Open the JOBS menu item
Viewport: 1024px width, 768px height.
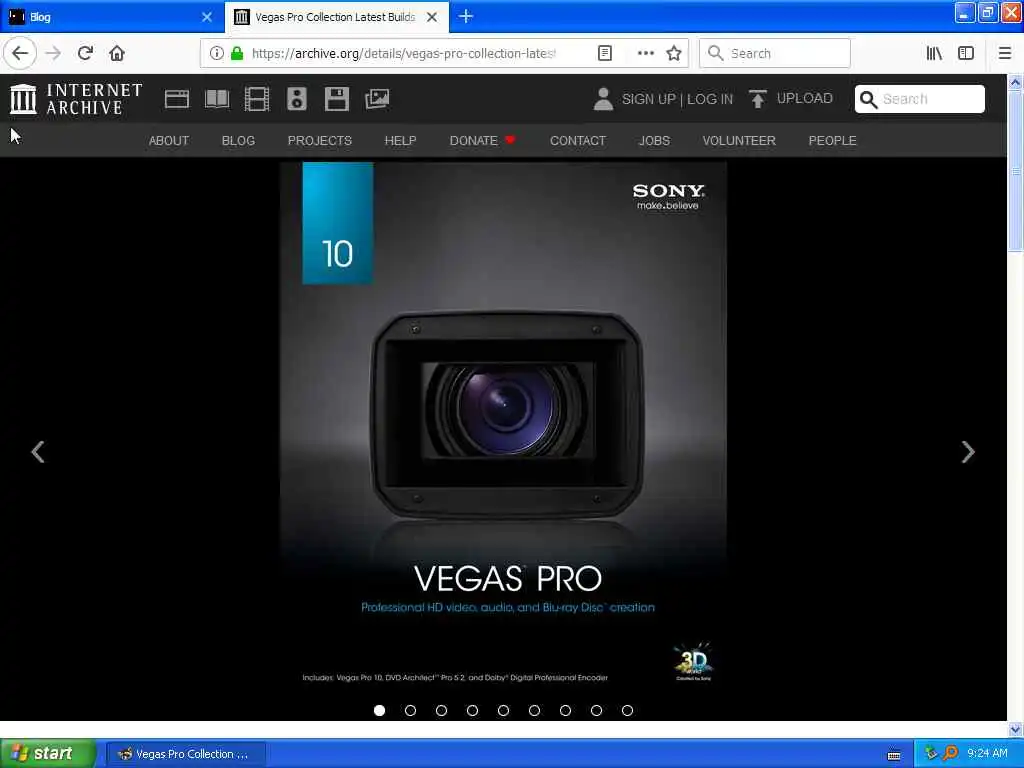[x=654, y=140]
